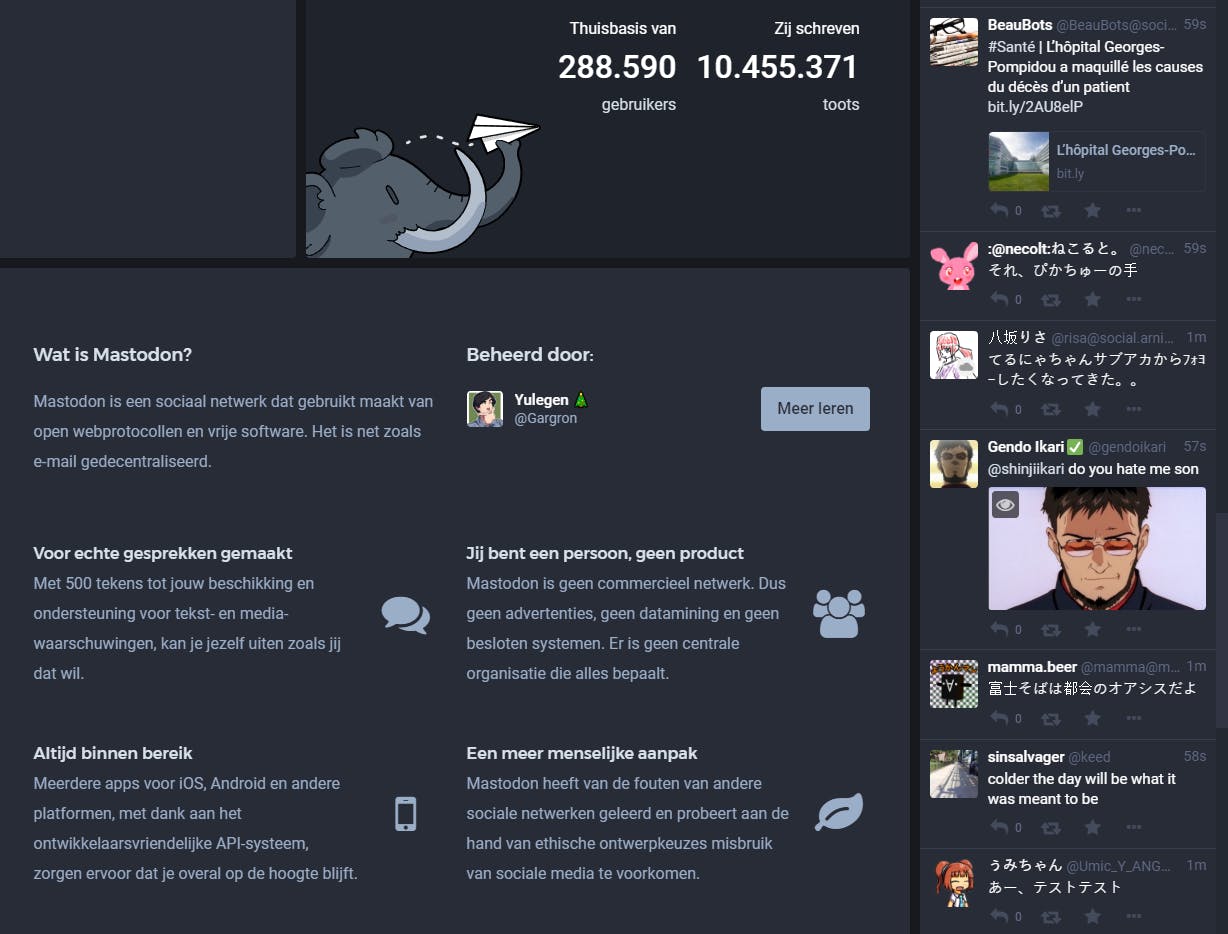Click the 10.455.371 toots count

pos(777,67)
